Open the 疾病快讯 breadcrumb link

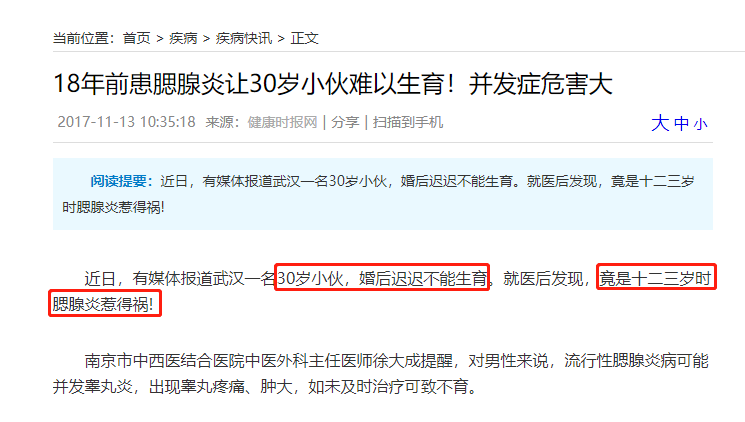(x=244, y=38)
